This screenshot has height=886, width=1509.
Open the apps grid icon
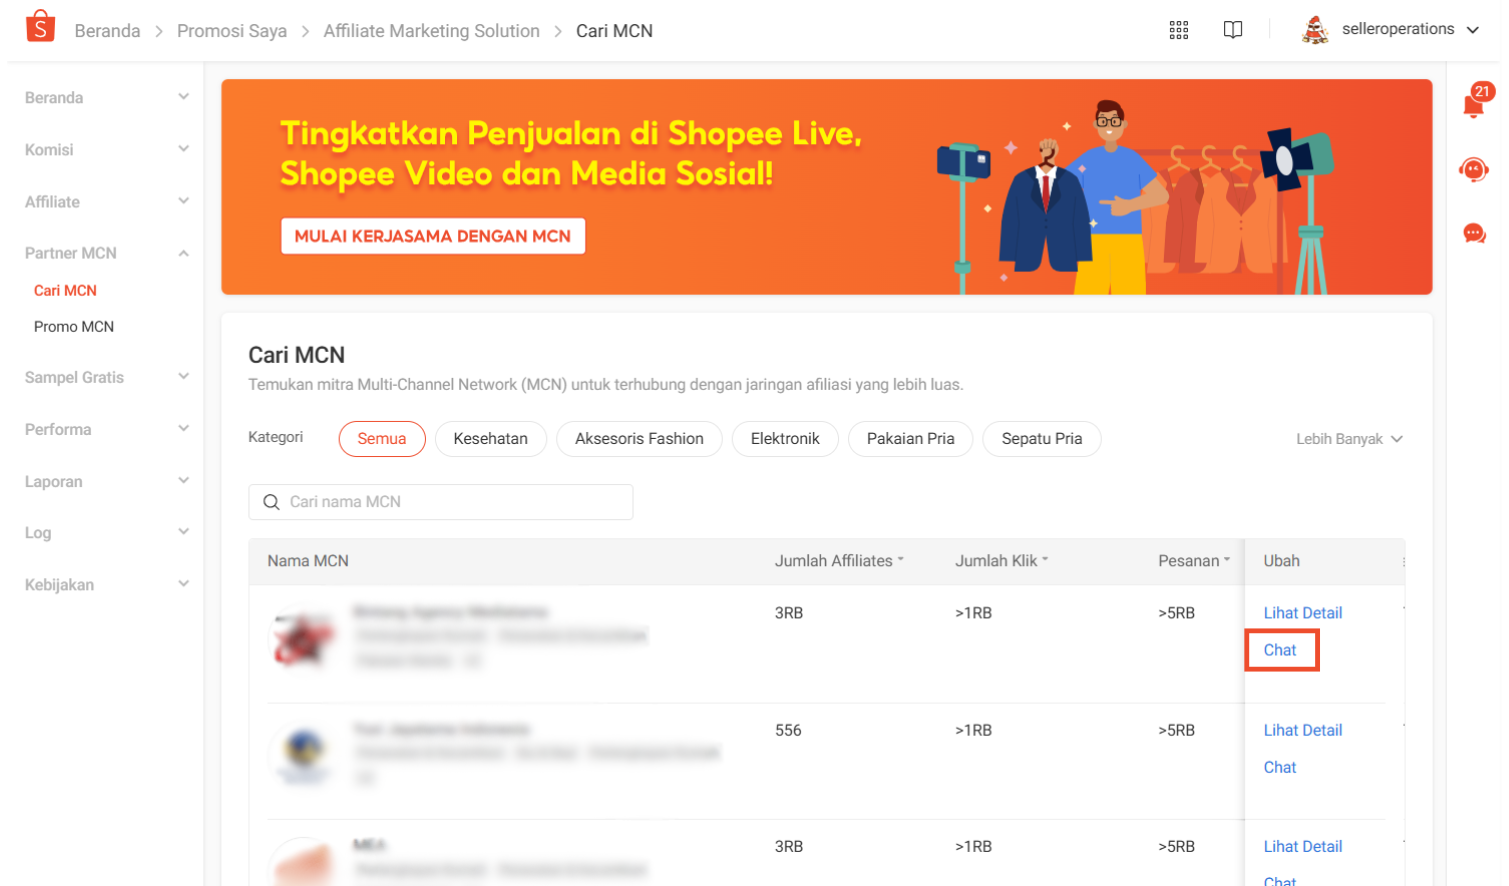(1179, 29)
